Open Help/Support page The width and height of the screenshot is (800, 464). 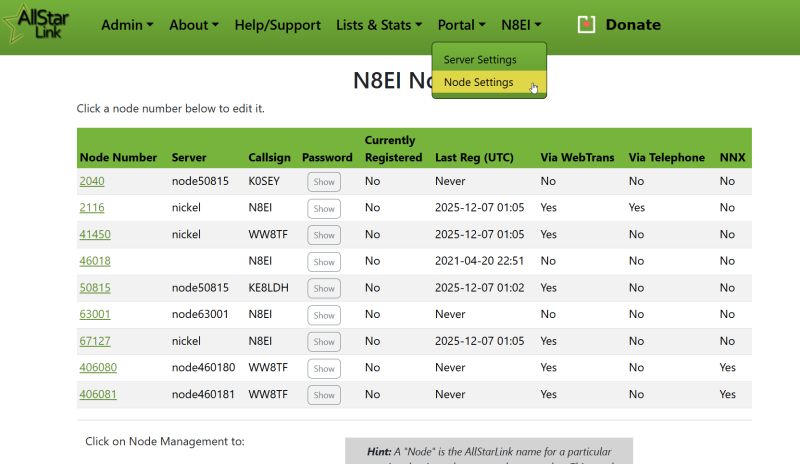[x=278, y=25]
